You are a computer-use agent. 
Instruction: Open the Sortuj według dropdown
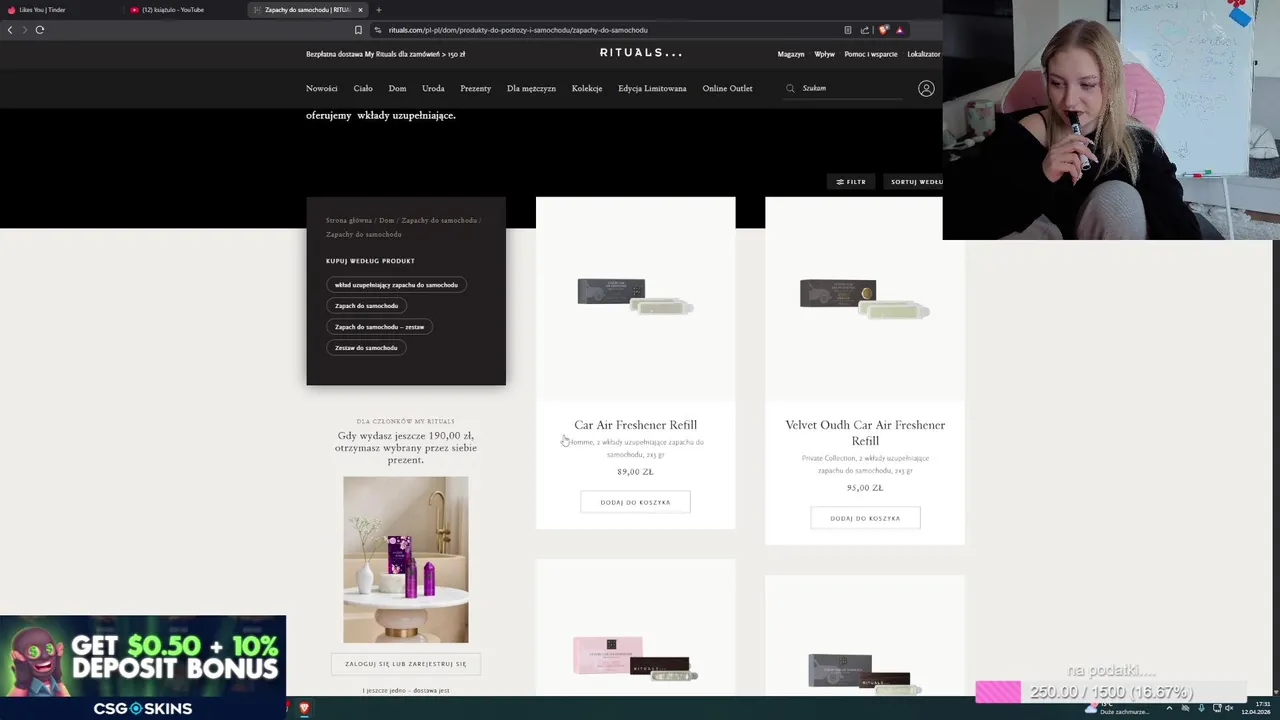(x=913, y=182)
